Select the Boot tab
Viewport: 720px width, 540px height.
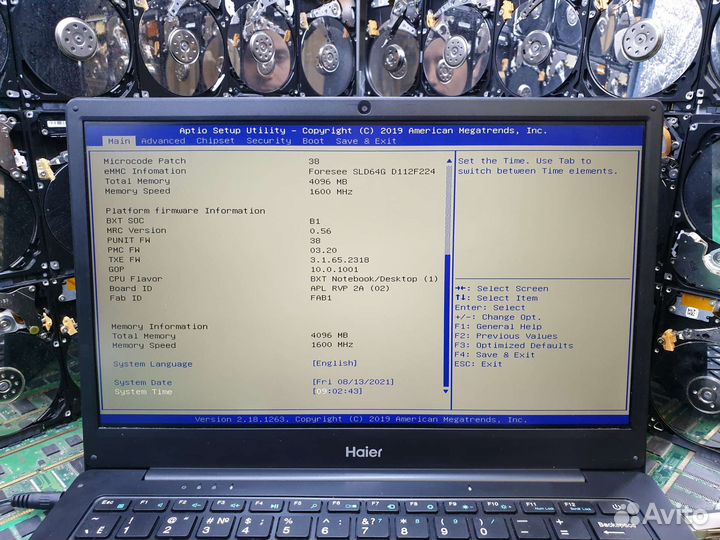tap(313, 141)
